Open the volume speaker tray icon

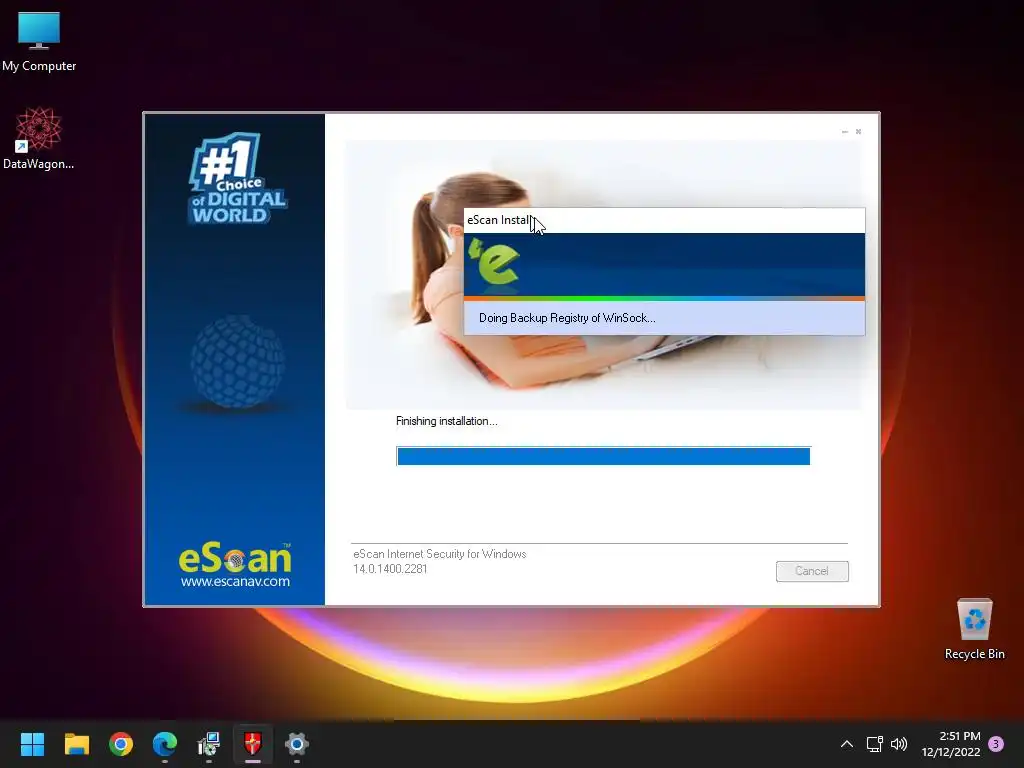[x=899, y=744]
